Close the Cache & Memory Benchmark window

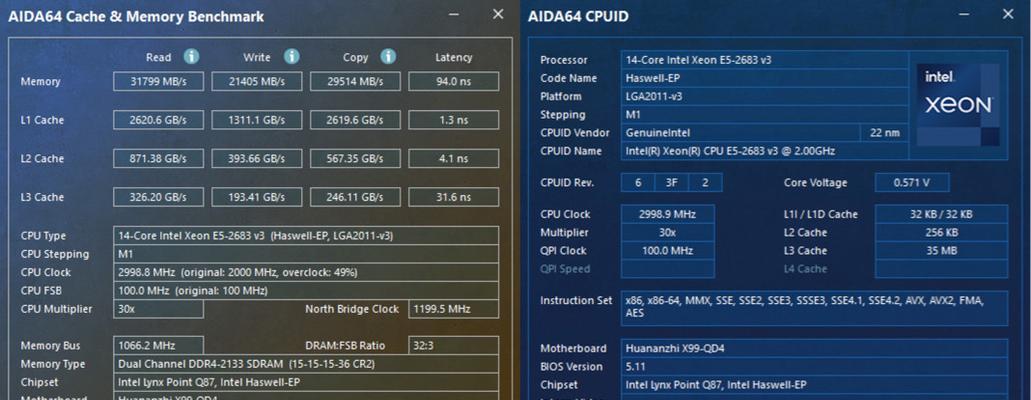tap(498, 14)
